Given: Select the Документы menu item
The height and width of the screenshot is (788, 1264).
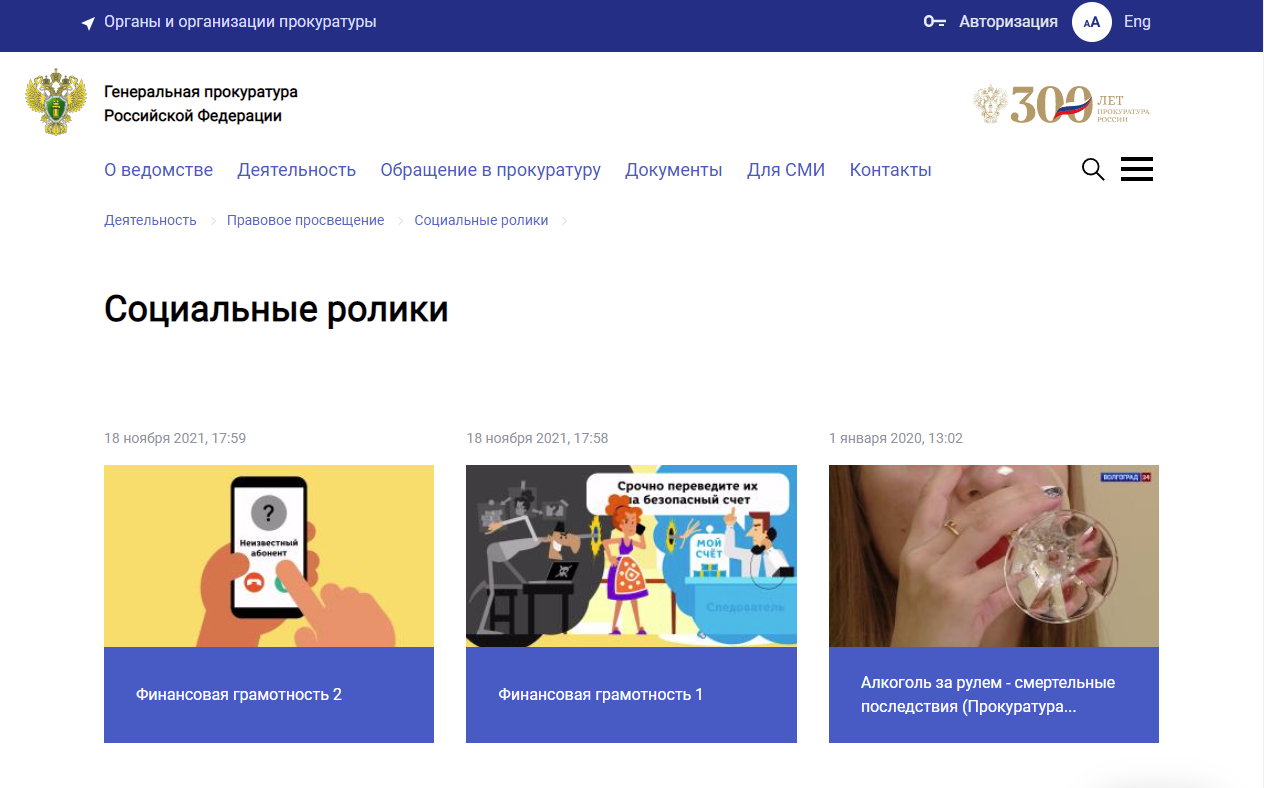Looking at the screenshot, I should (673, 170).
